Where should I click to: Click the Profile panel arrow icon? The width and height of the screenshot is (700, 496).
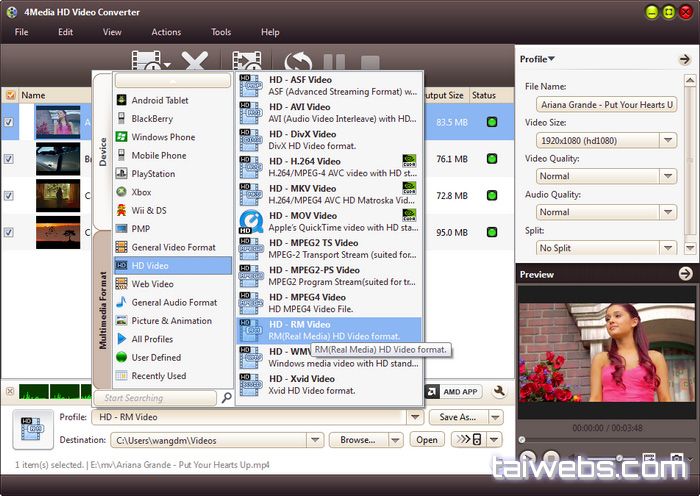click(684, 60)
